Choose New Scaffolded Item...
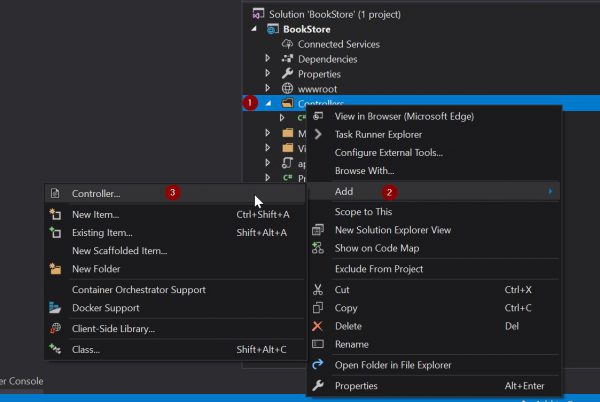Screen dimensions: 600x402 pos(119,250)
